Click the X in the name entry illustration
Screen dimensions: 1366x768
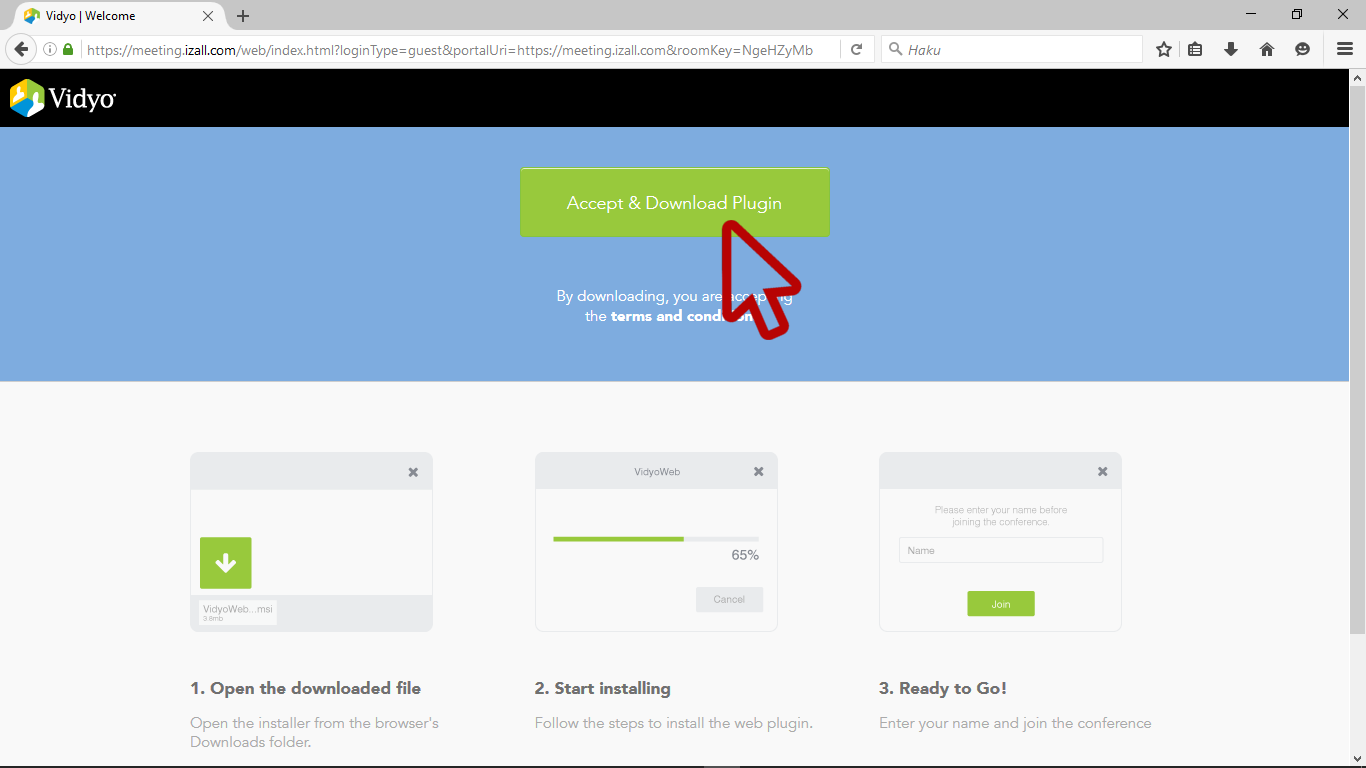pyautogui.click(x=1102, y=471)
